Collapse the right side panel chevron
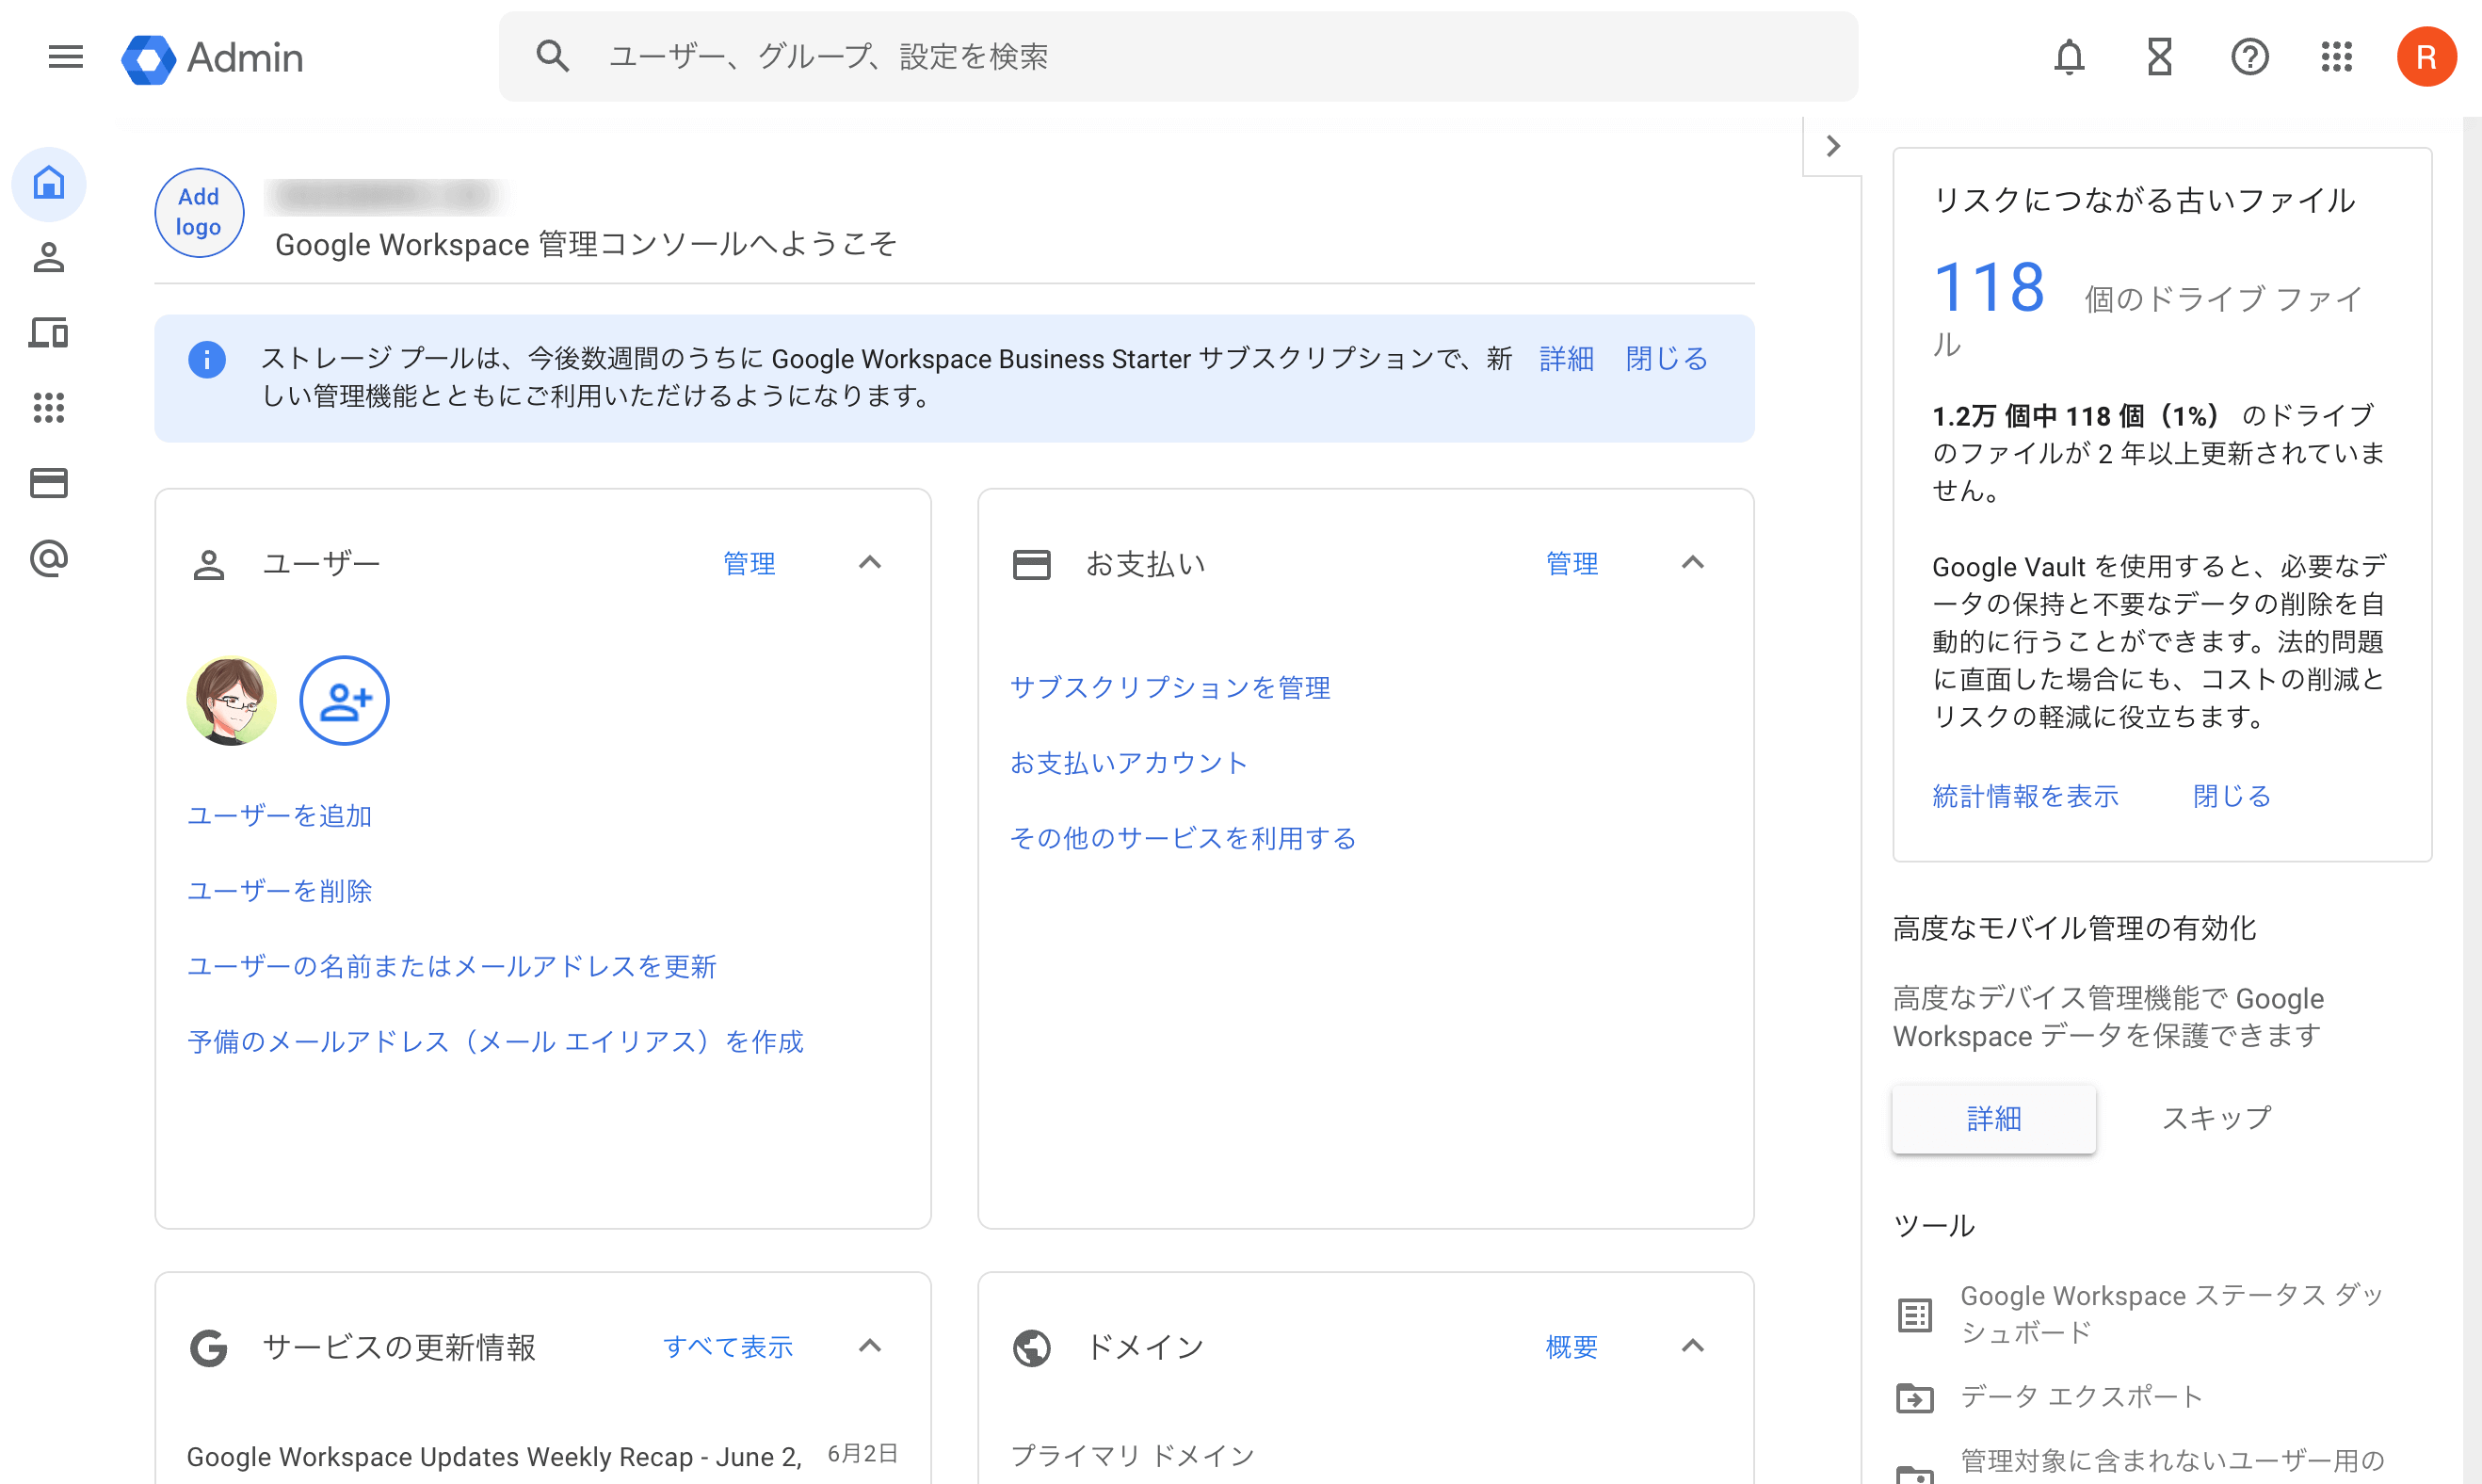The image size is (2482, 1484). (1832, 146)
